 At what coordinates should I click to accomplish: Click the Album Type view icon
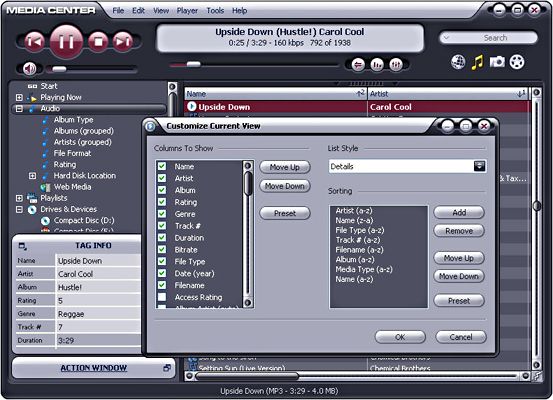tap(45, 120)
